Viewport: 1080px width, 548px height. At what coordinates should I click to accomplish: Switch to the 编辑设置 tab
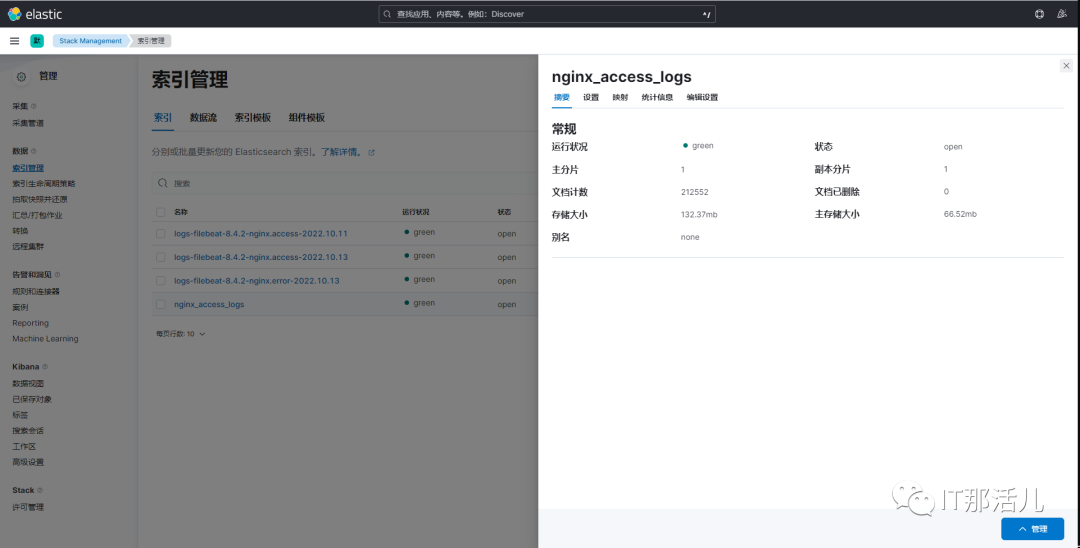click(x=702, y=97)
